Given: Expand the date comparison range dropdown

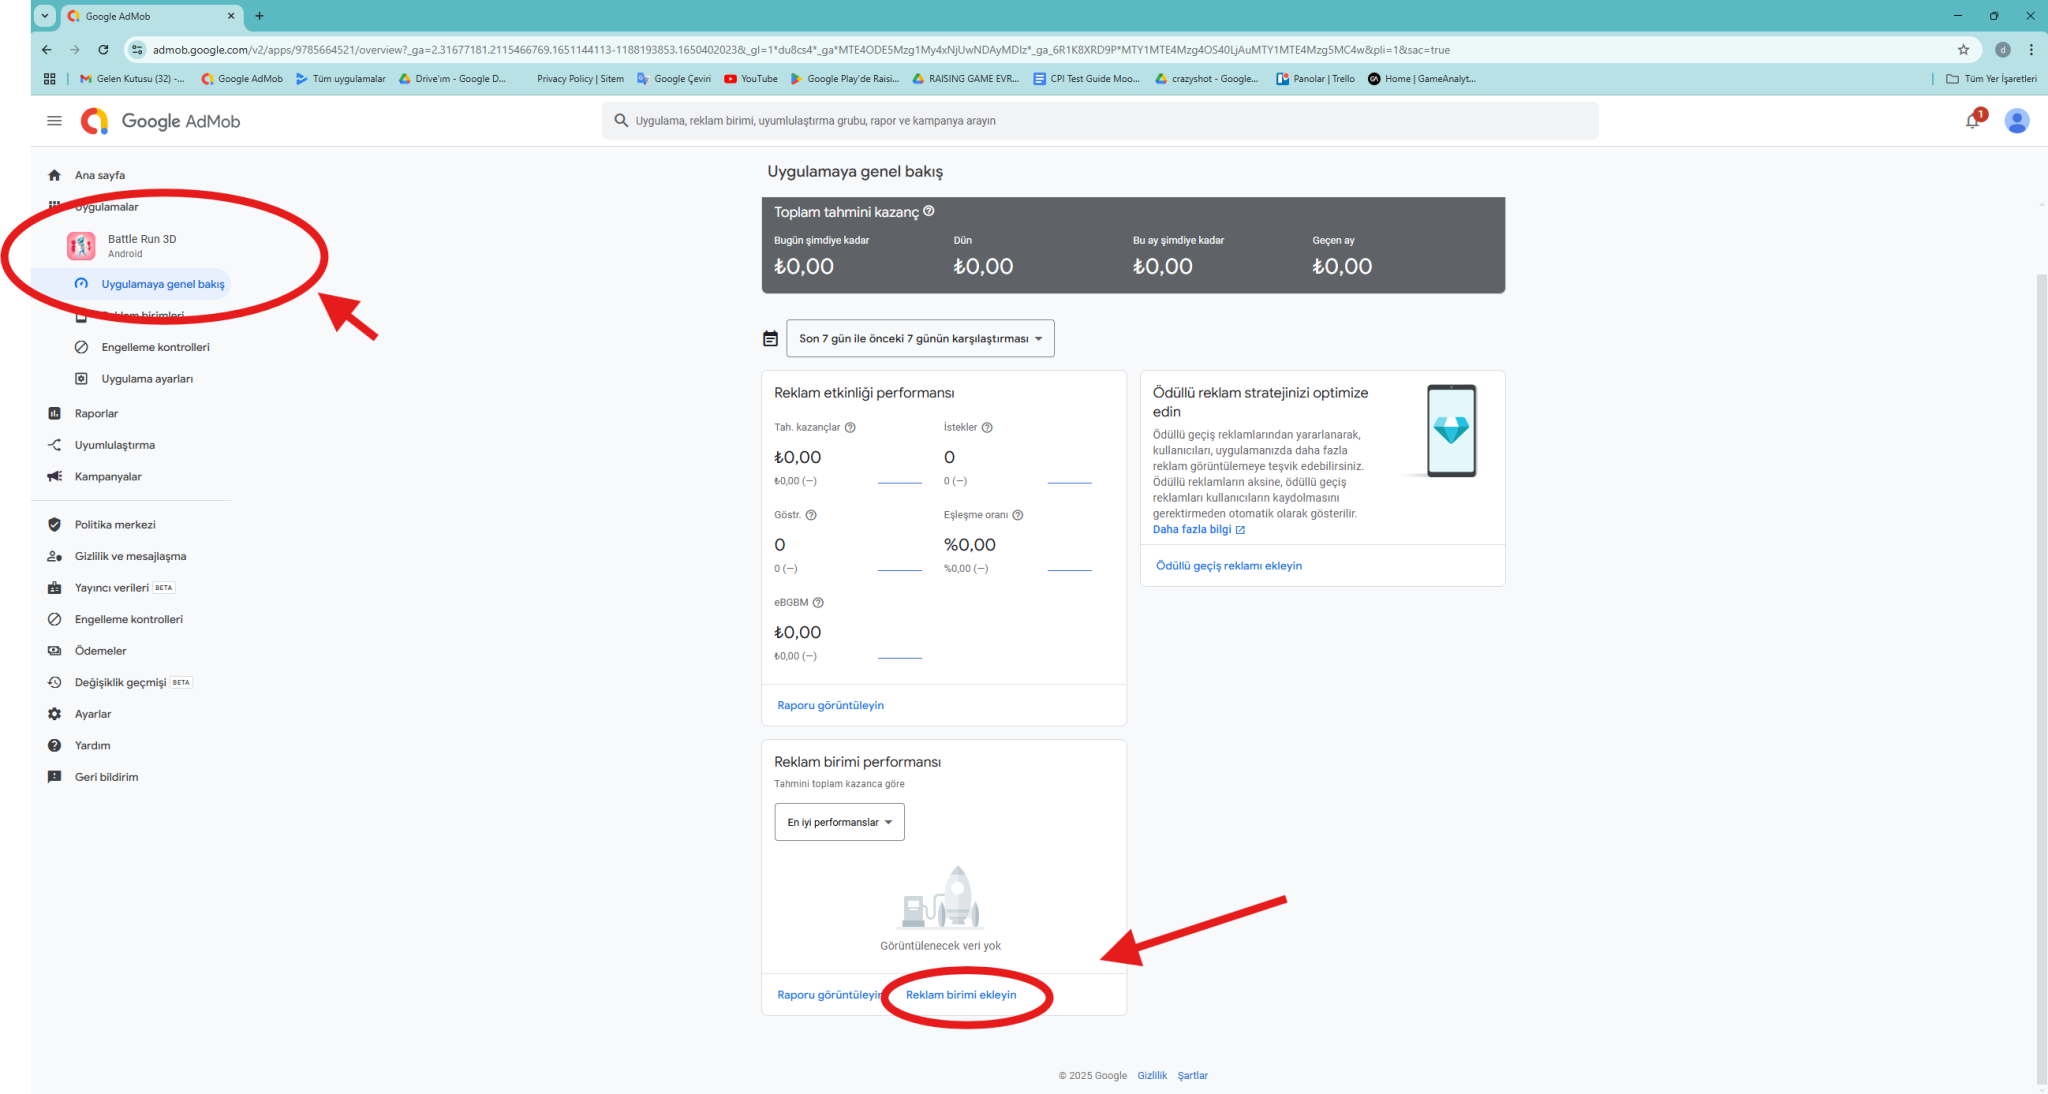Looking at the screenshot, I should [x=920, y=339].
